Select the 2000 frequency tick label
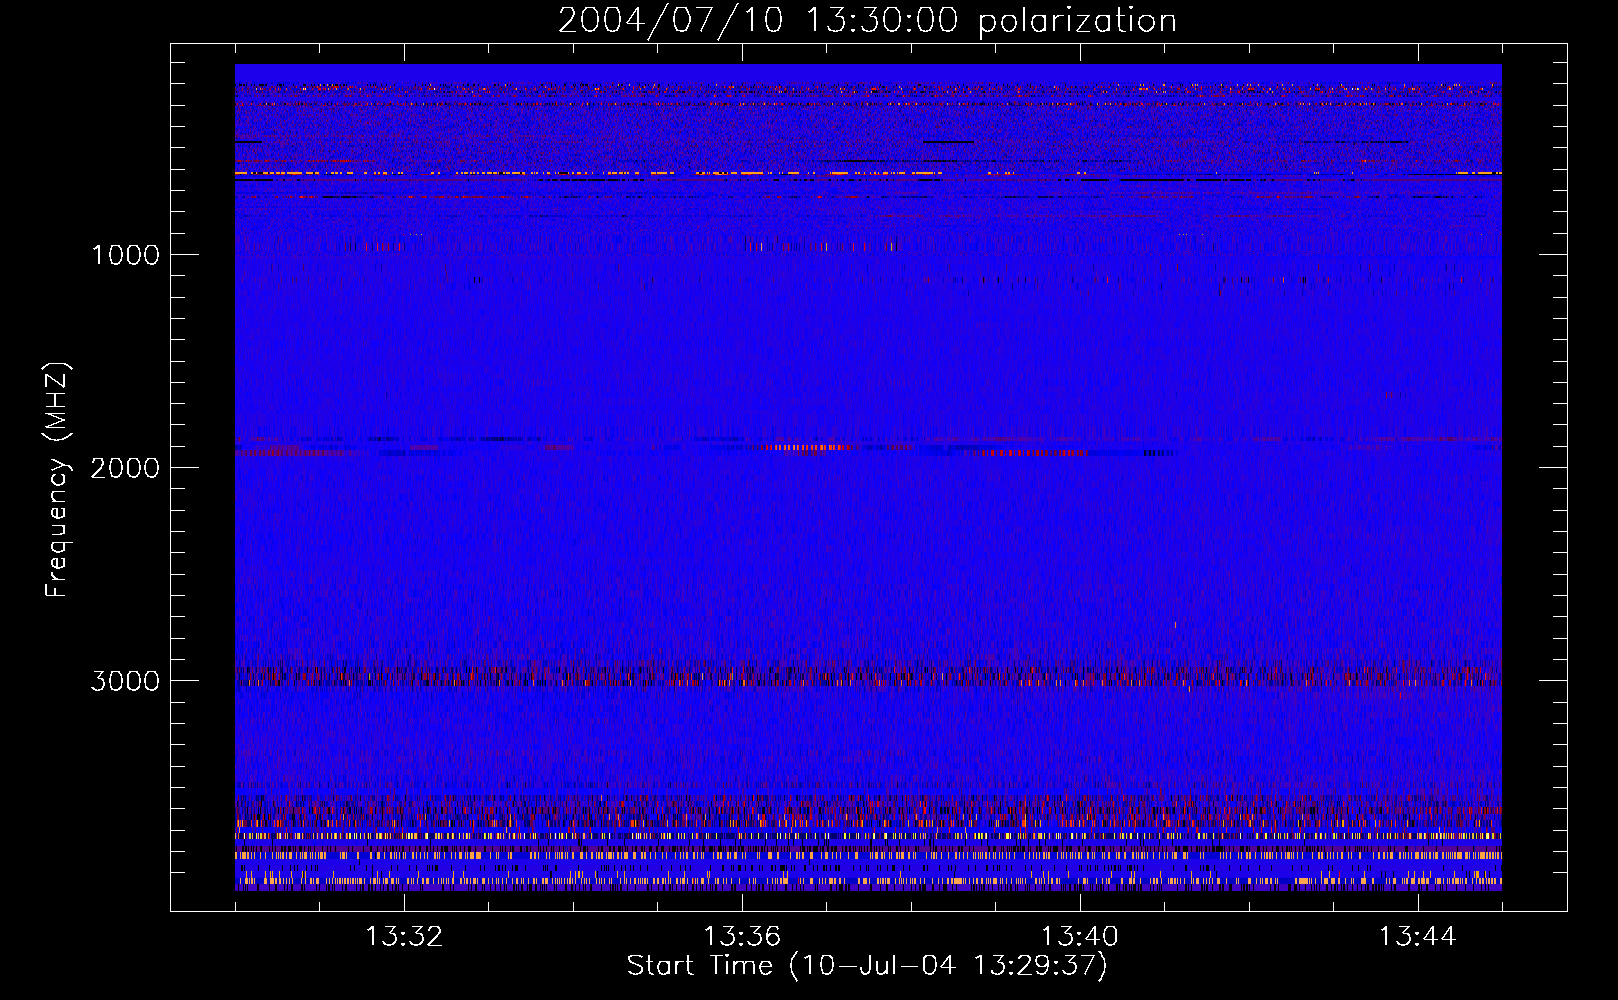 click(x=125, y=468)
